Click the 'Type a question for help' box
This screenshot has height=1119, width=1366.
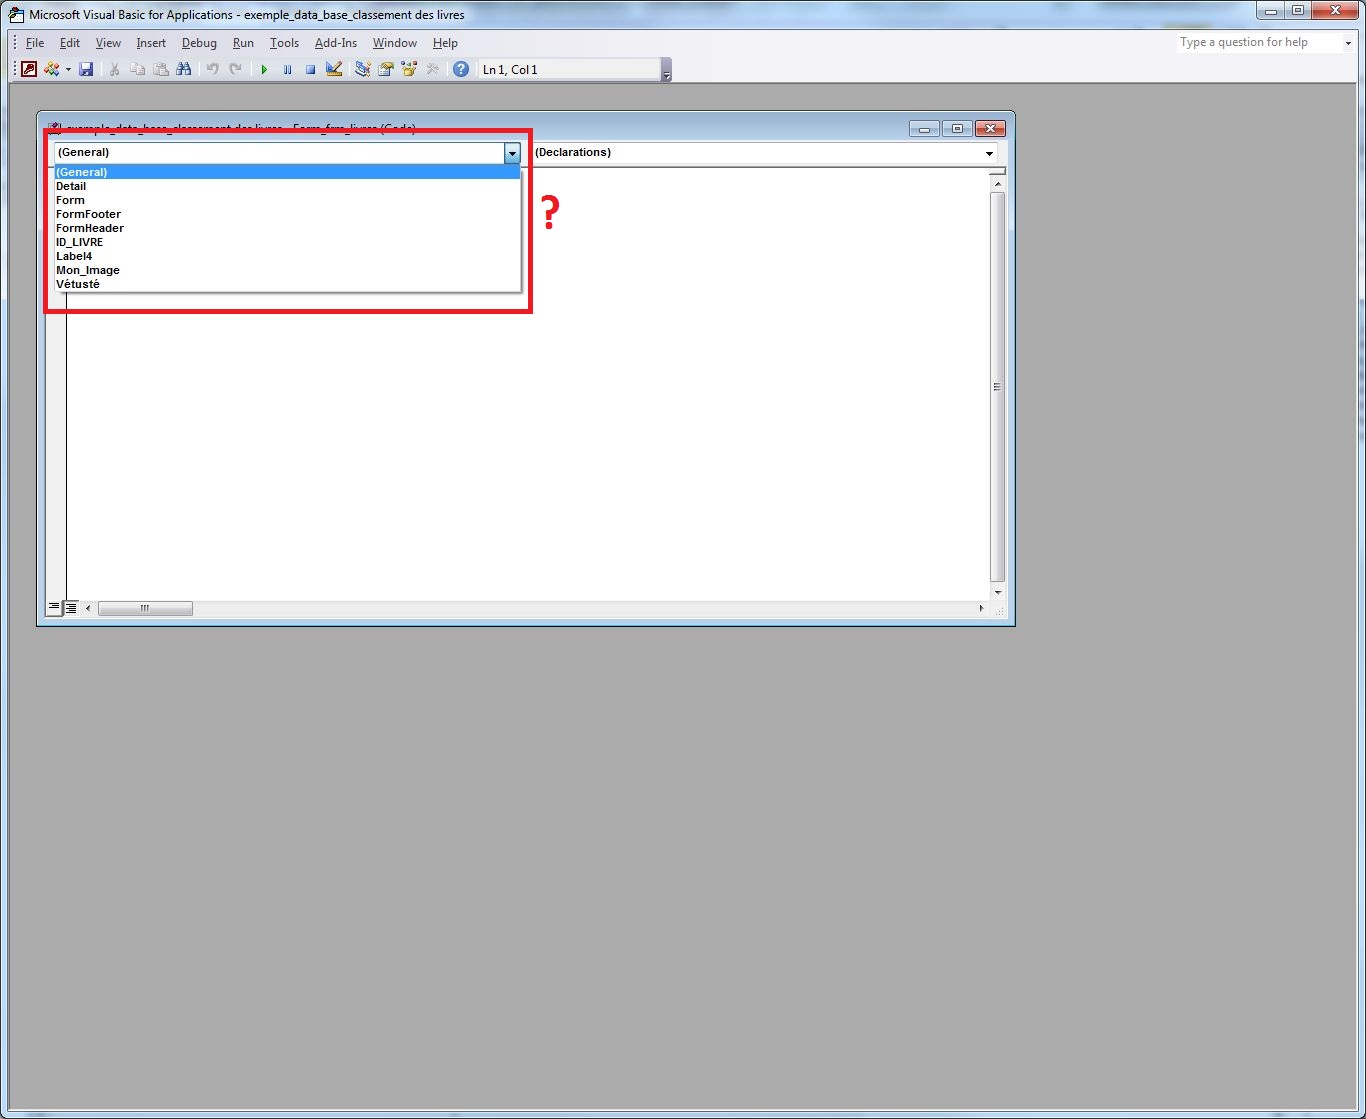[1257, 42]
